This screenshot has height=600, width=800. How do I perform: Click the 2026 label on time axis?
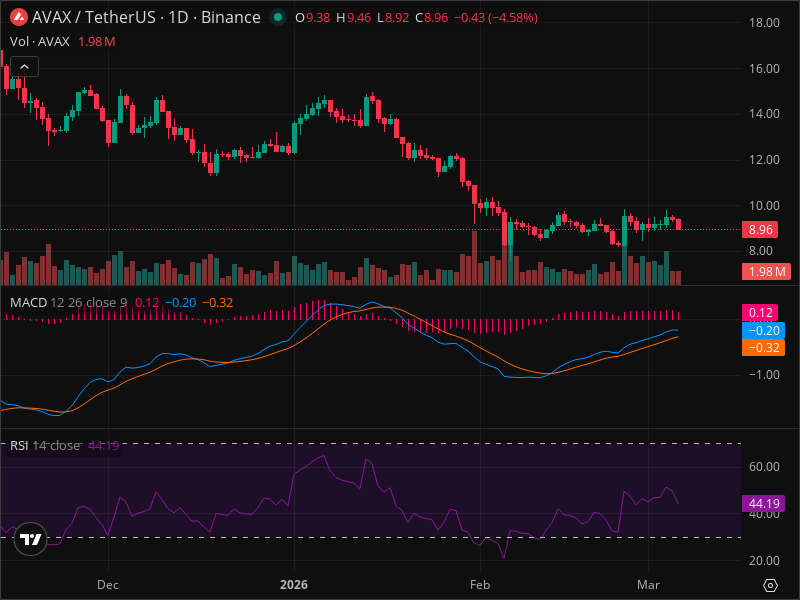click(x=294, y=585)
